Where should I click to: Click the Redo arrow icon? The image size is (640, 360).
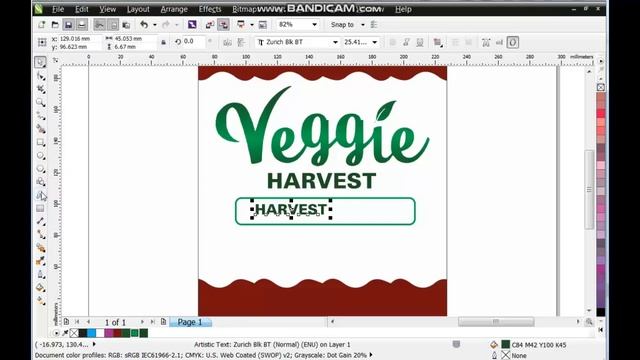tap(166, 25)
